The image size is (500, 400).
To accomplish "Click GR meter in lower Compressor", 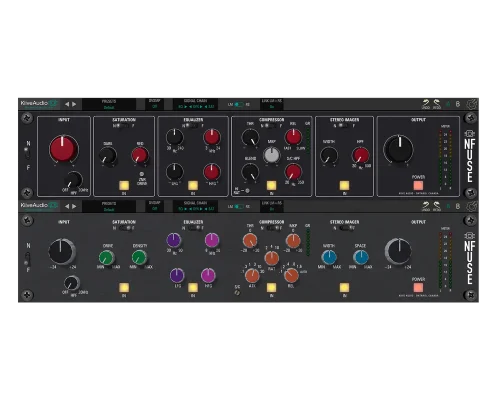I will point(308,242).
